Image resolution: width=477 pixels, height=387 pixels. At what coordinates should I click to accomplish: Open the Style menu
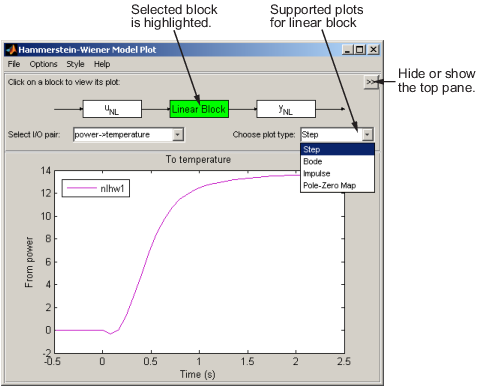coord(75,64)
